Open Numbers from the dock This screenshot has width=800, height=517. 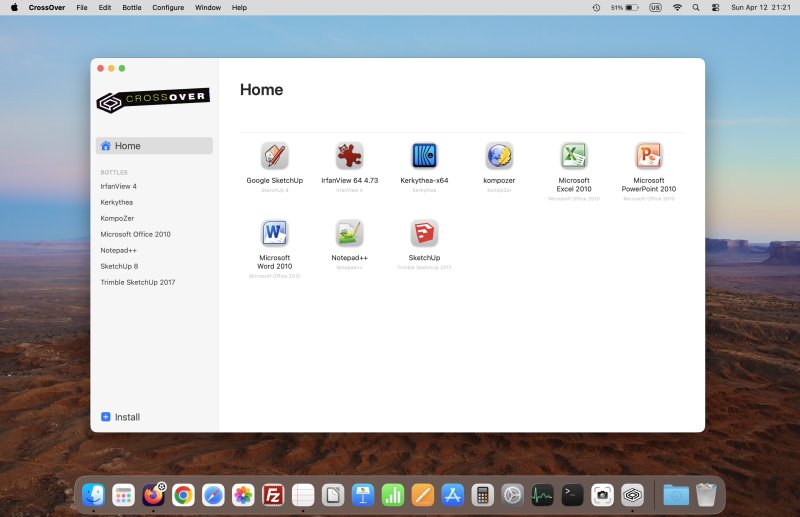[x=393, y=495]
